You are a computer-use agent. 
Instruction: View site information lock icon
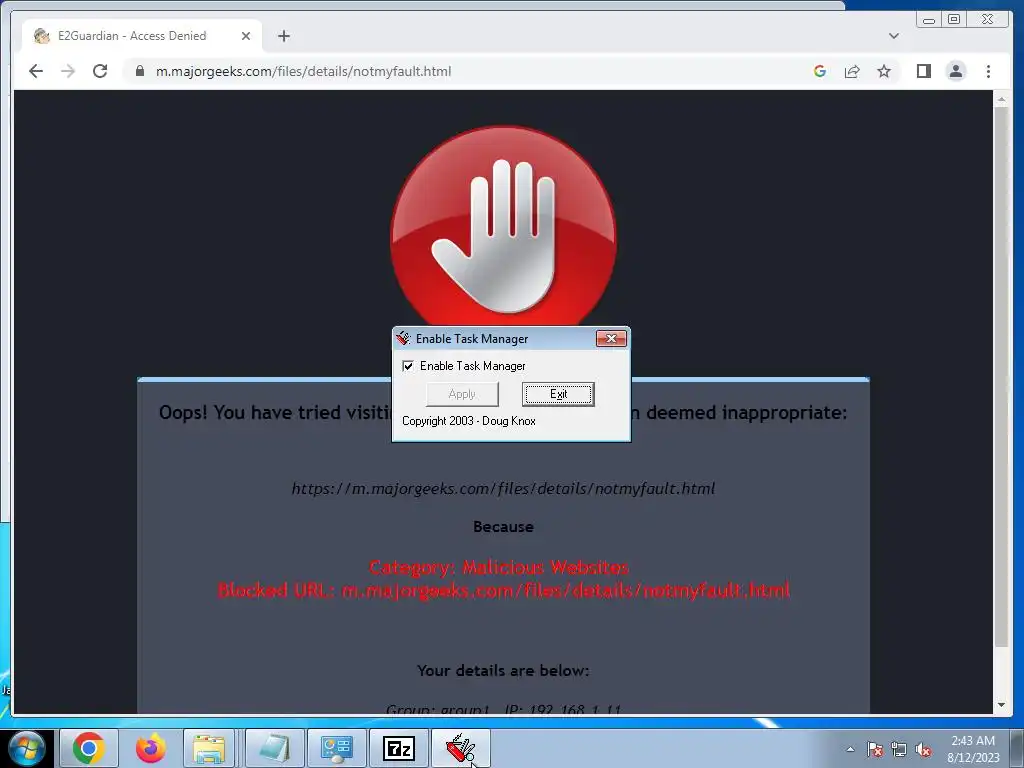(x=140, y=71)
